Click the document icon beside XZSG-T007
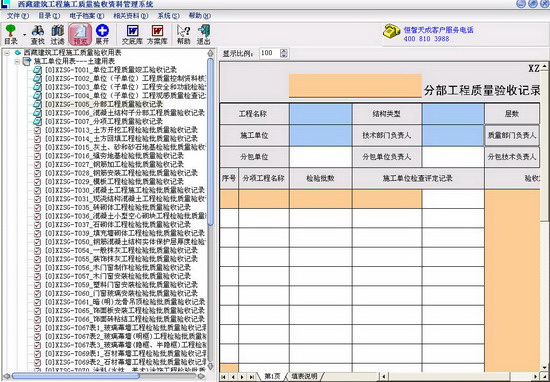Screen dimensions: 550x382 click(37, 121)
